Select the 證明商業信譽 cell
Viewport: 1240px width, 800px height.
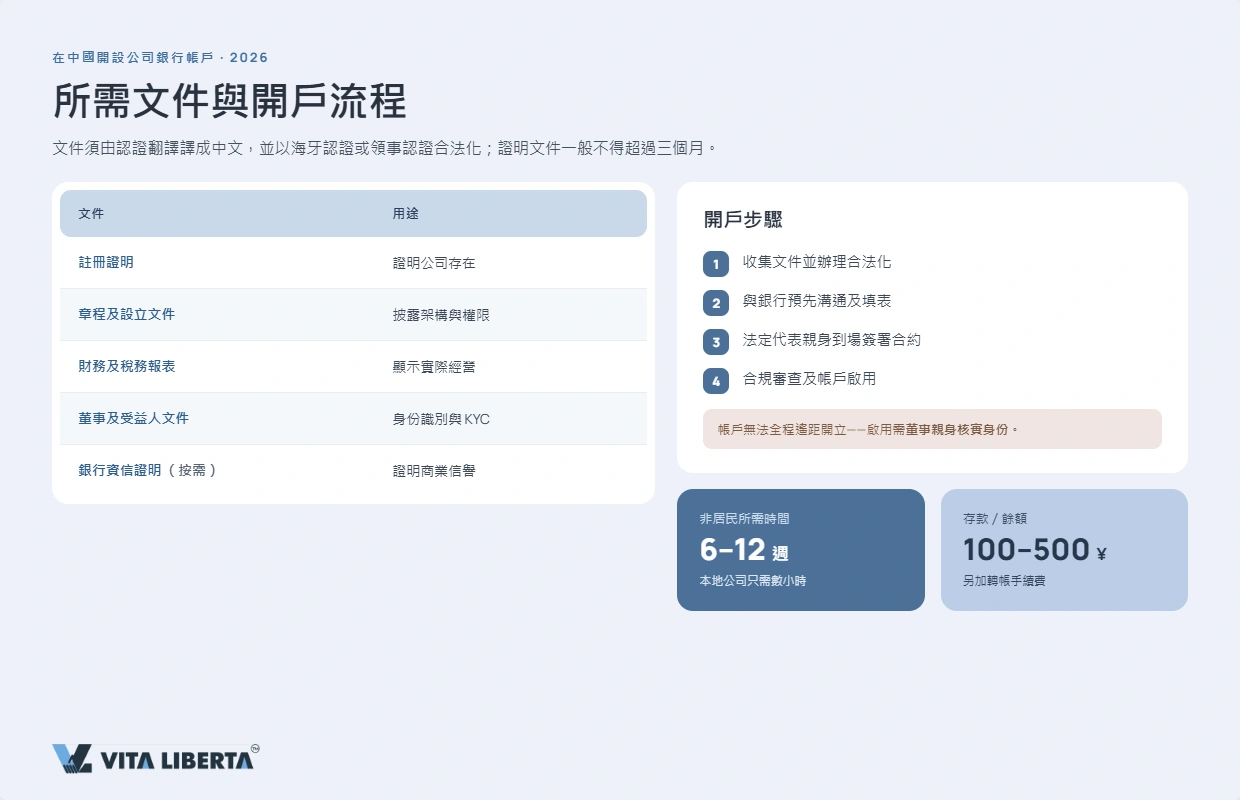pyautogui.click(x=434, y=470)
